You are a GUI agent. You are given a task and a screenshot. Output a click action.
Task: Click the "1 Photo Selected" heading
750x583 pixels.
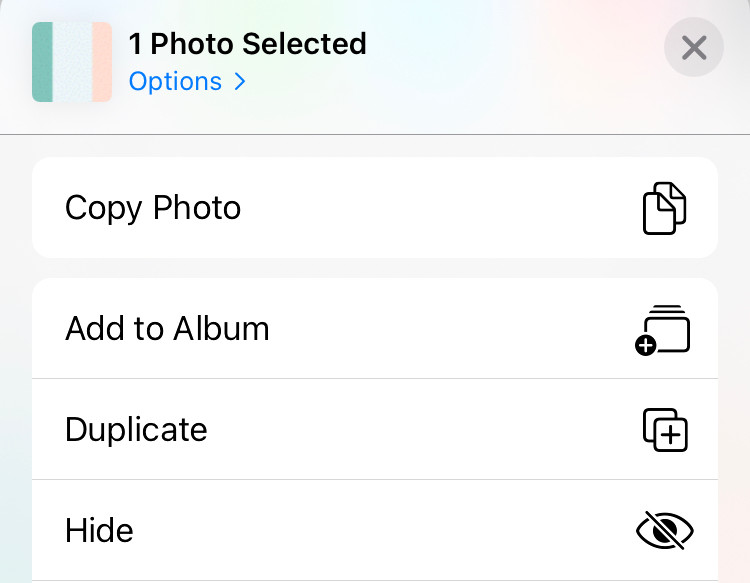click(248, 44)
